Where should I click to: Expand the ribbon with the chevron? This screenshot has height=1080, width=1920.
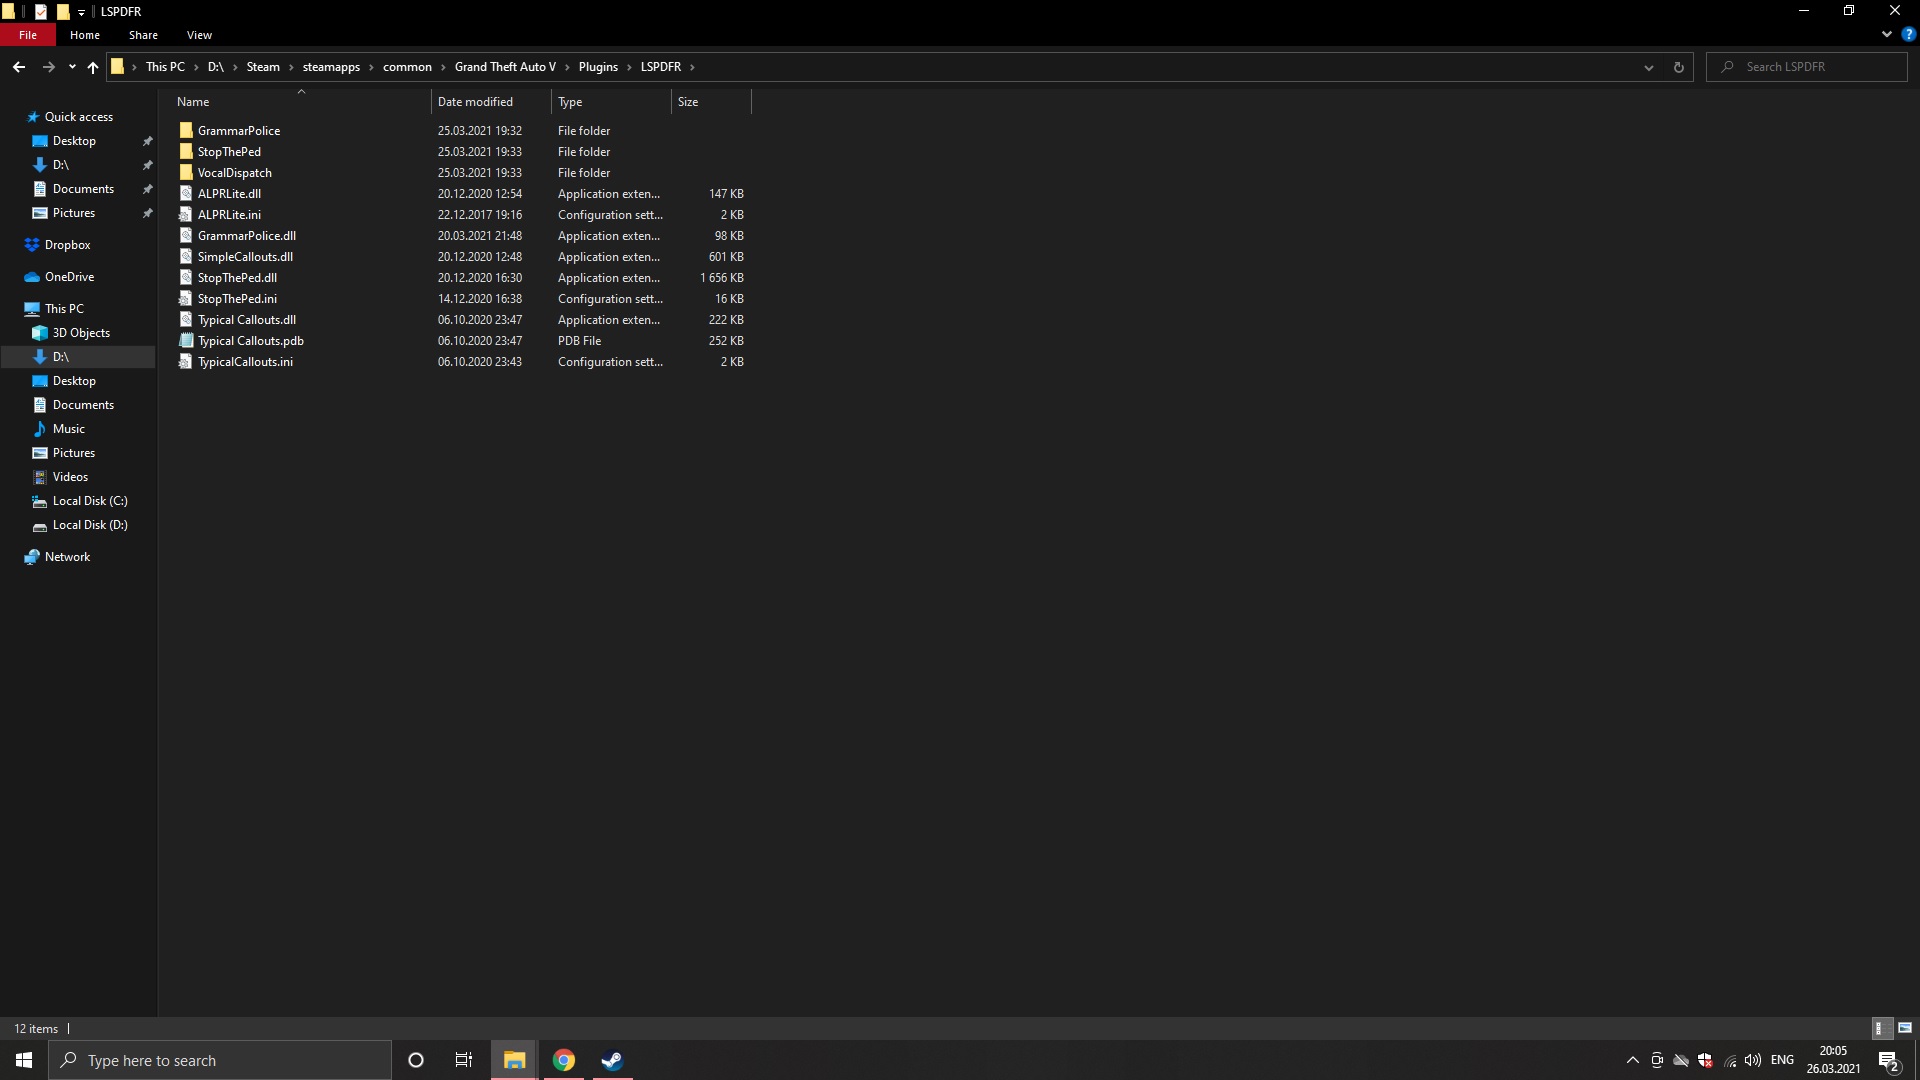click(x=1886, y=34)
